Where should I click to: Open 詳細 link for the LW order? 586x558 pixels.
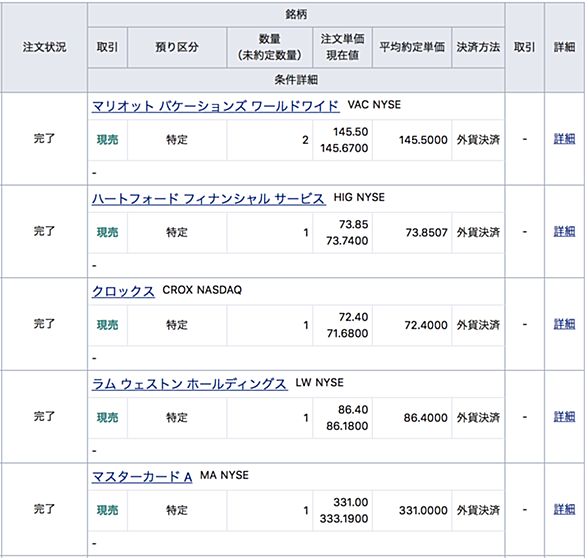click(x=564, y=416)
